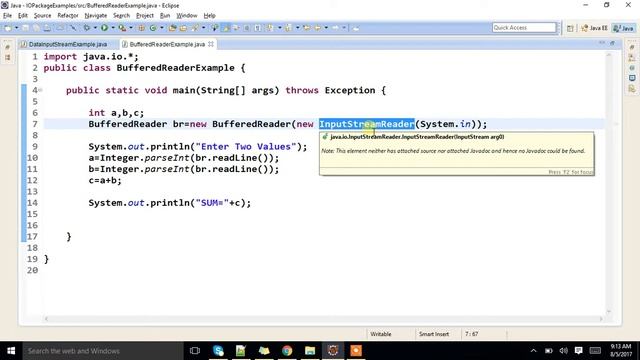The image size is (640, 360).
Task: Open the Project menu
Action: point(144,16)
